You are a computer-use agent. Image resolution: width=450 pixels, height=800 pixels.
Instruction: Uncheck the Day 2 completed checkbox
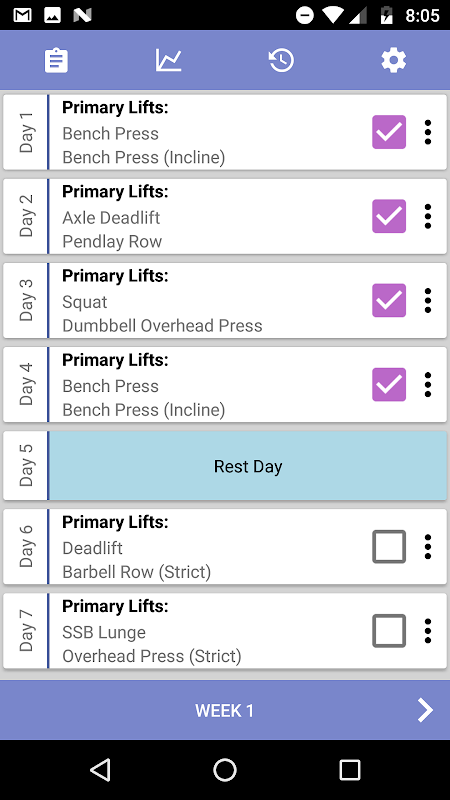pyautogui.click(x=389, y=216)
